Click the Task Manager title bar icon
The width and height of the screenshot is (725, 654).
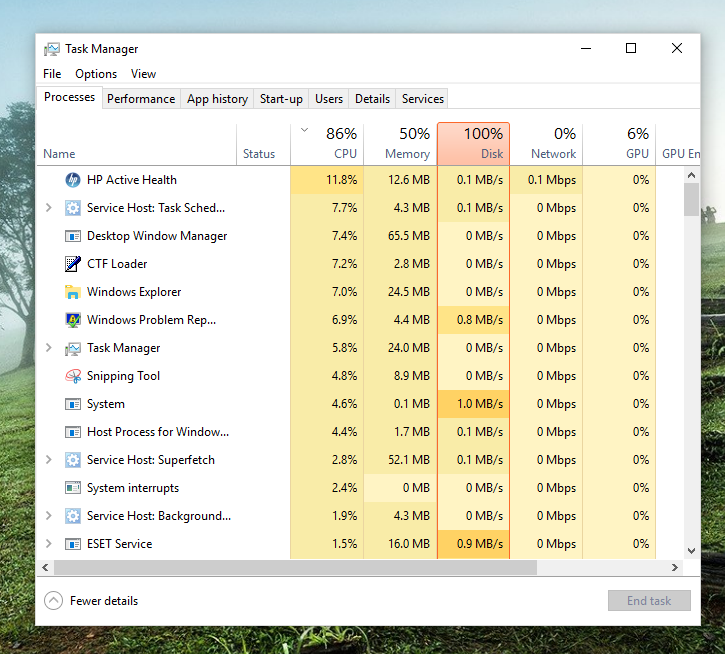pyautogui.click(x=52, y=49)
